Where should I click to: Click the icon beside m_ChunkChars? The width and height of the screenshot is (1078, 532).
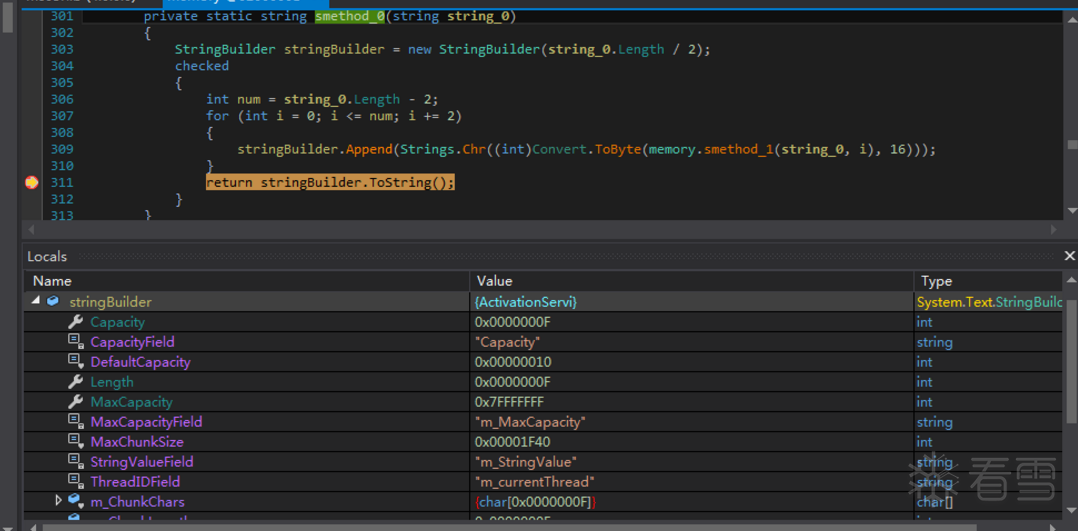click(75, 501)
